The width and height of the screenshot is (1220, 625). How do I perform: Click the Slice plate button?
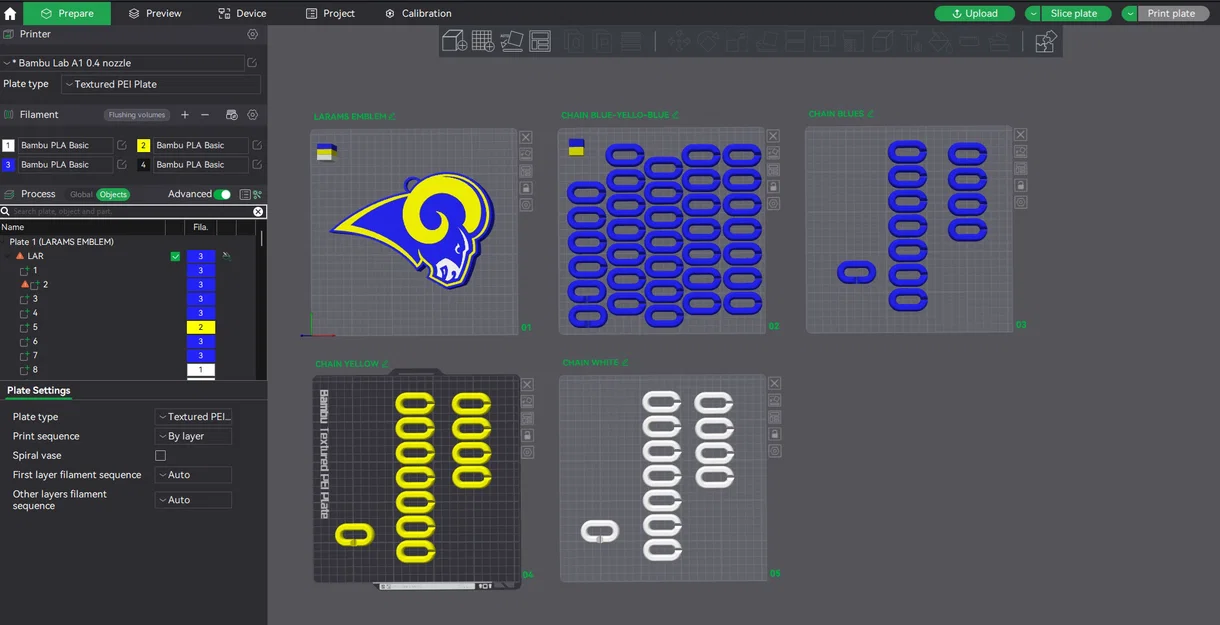1075,13
